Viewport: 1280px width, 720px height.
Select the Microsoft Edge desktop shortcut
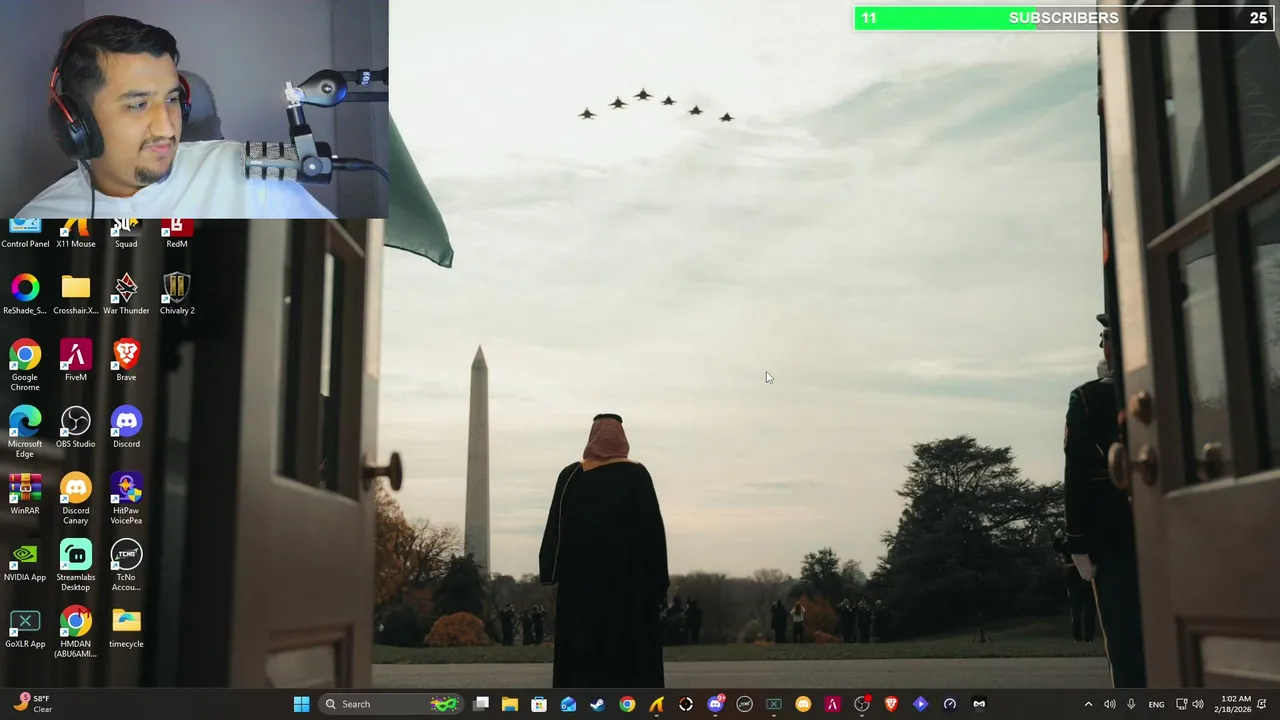click(x=25, y=433)
